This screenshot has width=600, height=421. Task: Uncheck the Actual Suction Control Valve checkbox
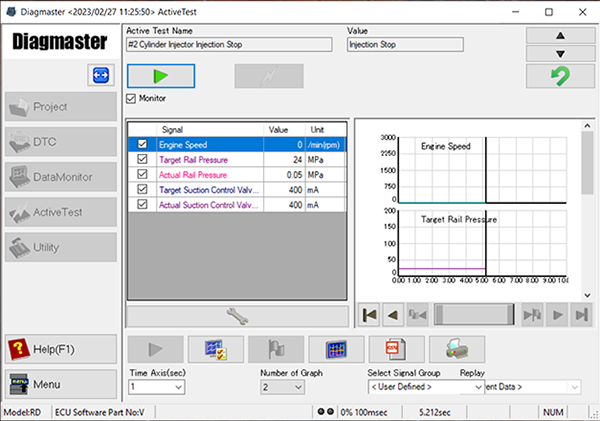pos(142,205)
